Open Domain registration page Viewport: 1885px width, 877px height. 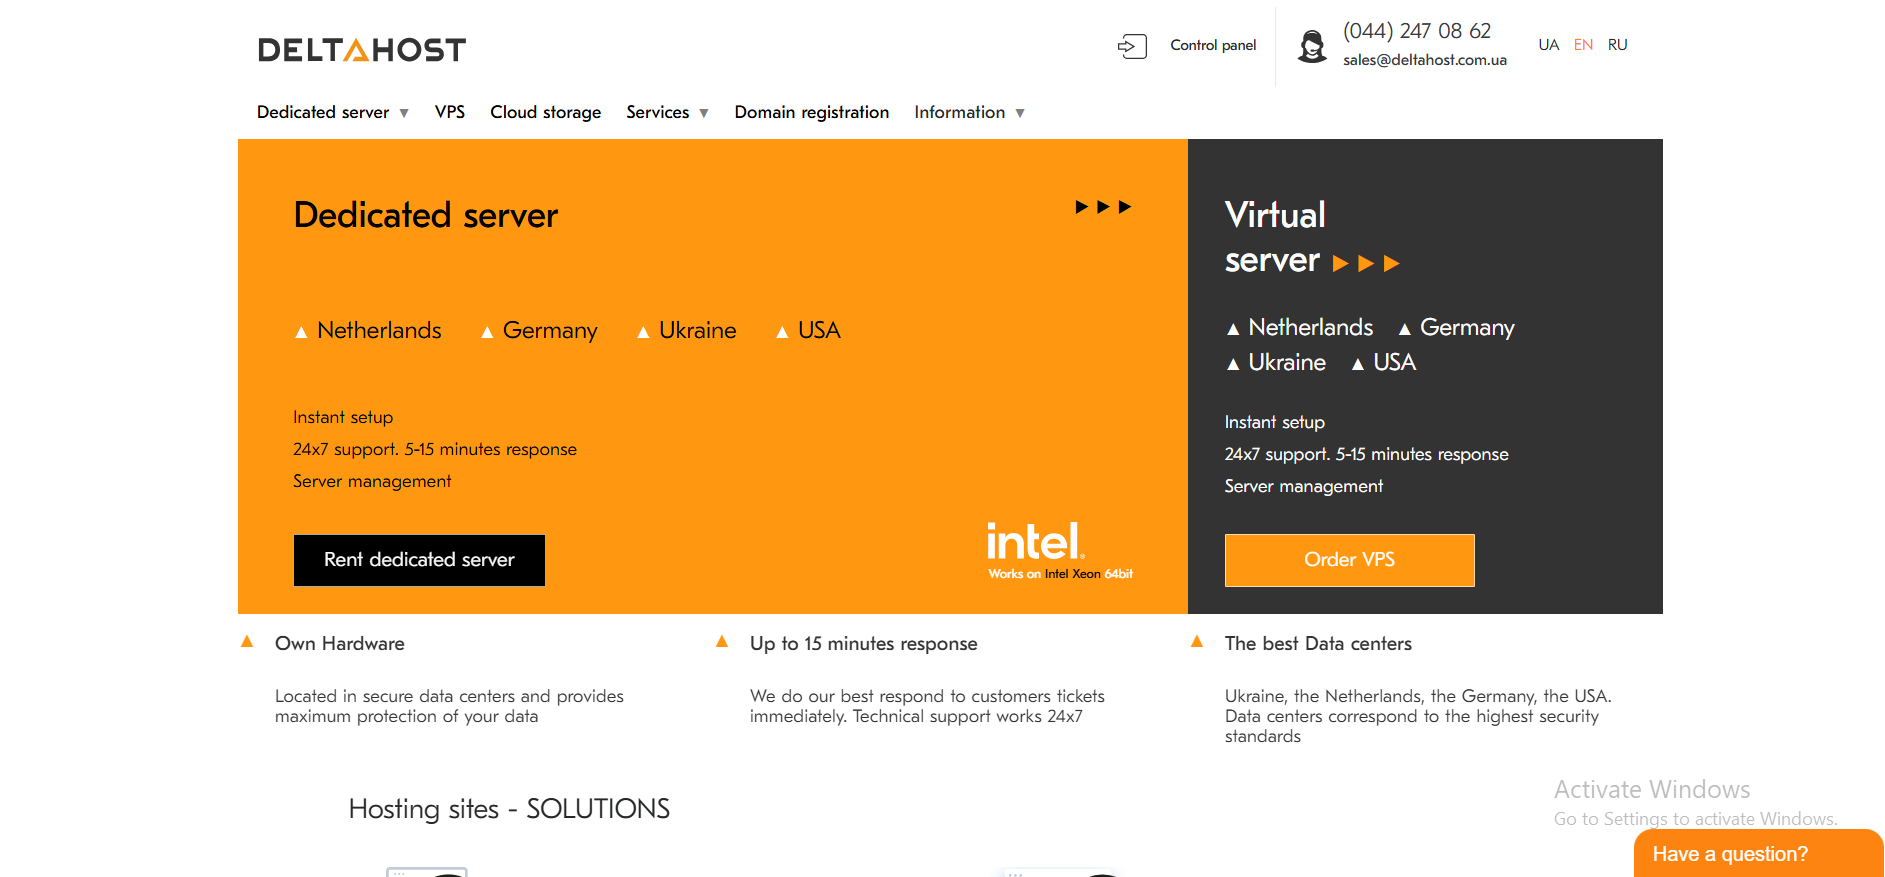click(812, 112)
